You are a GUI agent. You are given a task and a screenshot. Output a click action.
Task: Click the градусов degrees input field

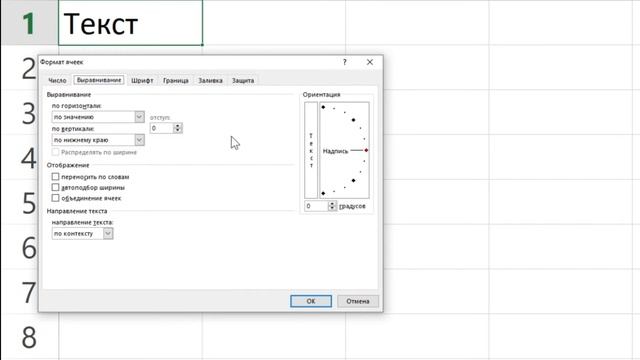pos(316,206)
